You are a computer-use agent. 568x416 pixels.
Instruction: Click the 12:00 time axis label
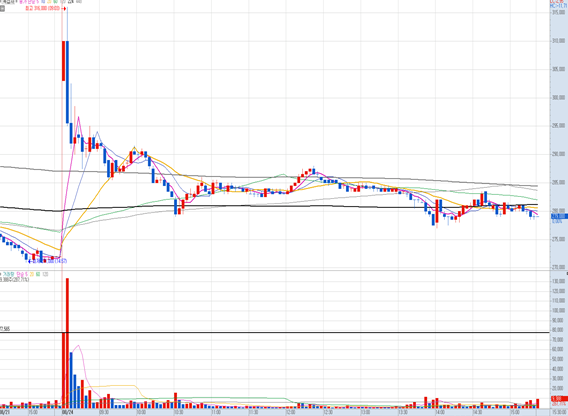point(290,412)
